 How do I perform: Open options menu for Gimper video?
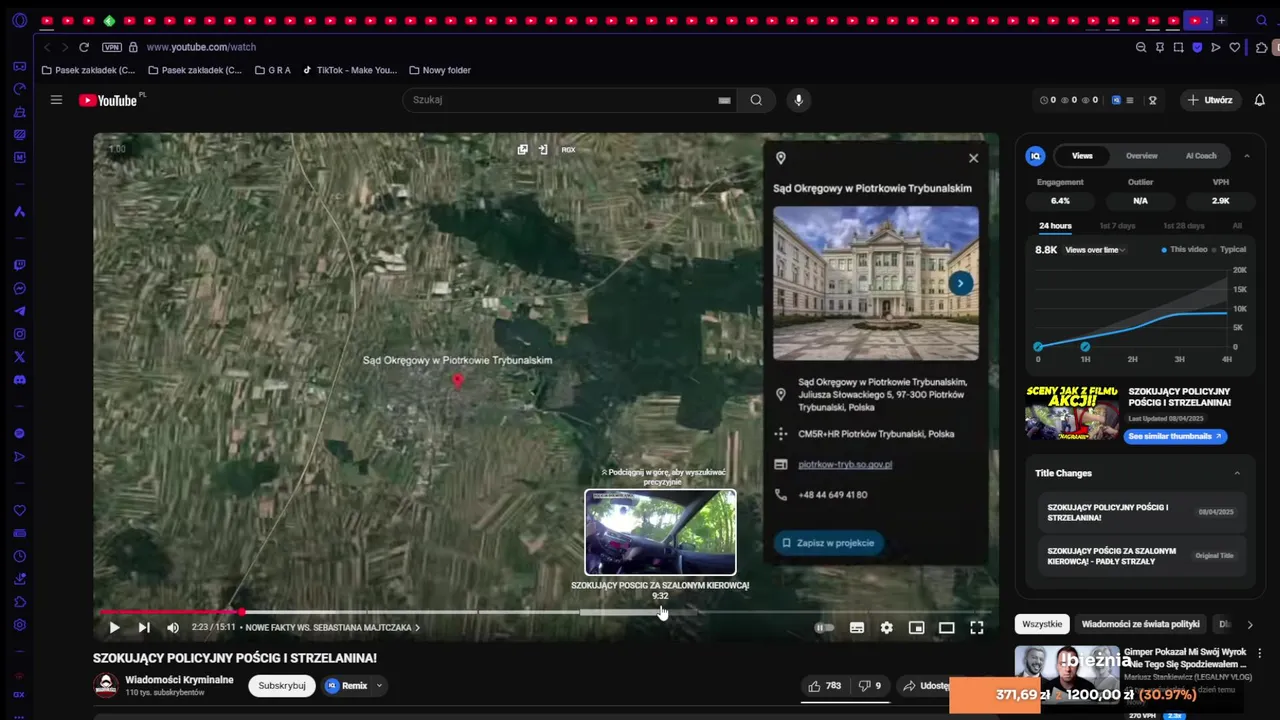1260,653
